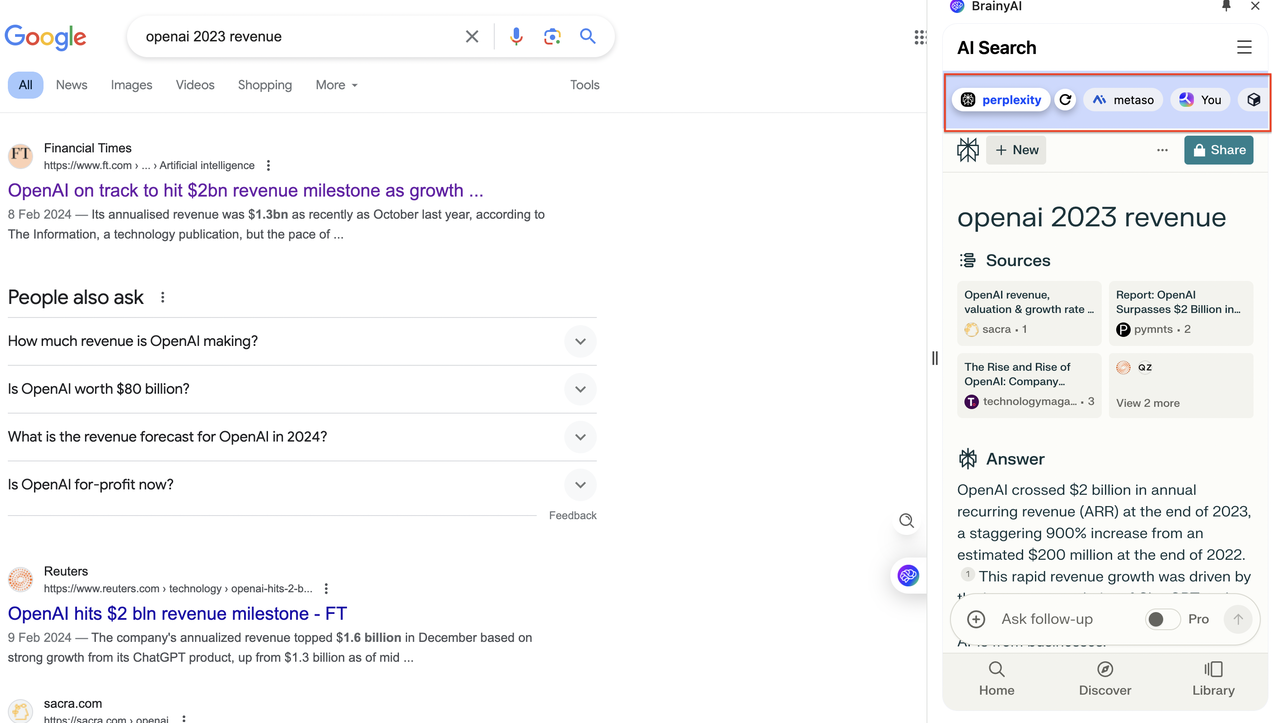
Task: Go to Perplexity Home tab
Action: [997, 679]
